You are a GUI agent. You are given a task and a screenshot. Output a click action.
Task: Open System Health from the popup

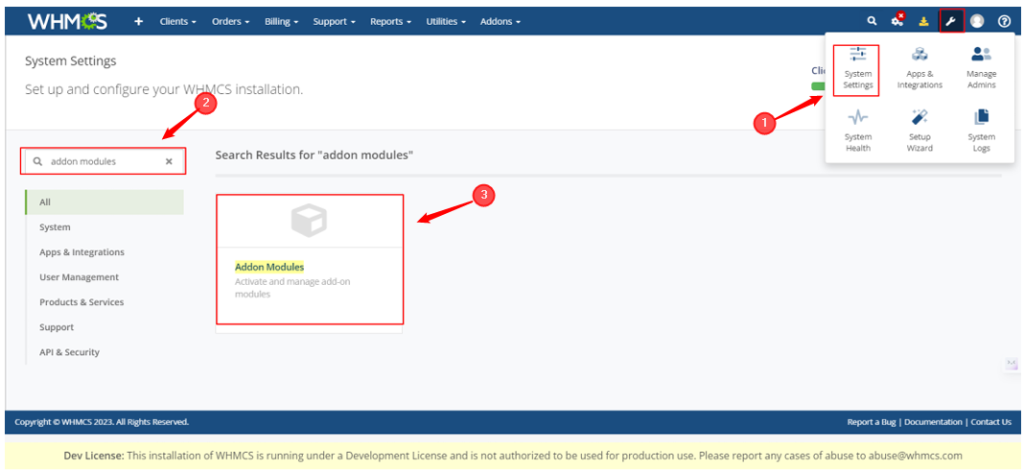tap(857, 131)
